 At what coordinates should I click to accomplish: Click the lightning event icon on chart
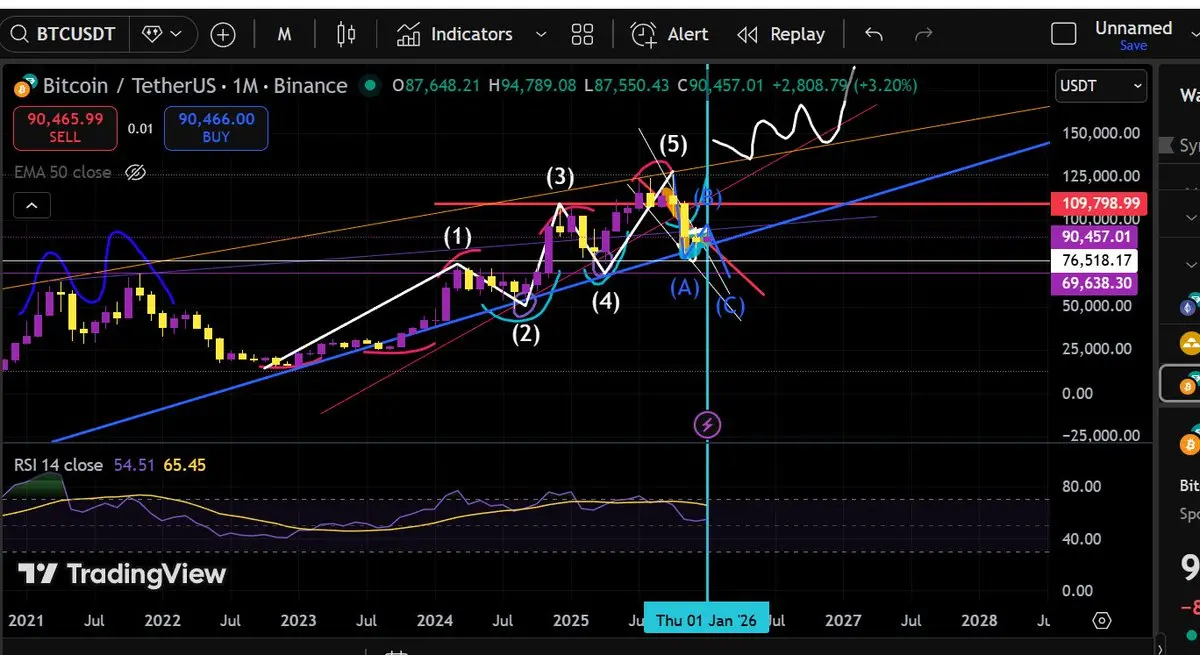(x=707, y=425)
